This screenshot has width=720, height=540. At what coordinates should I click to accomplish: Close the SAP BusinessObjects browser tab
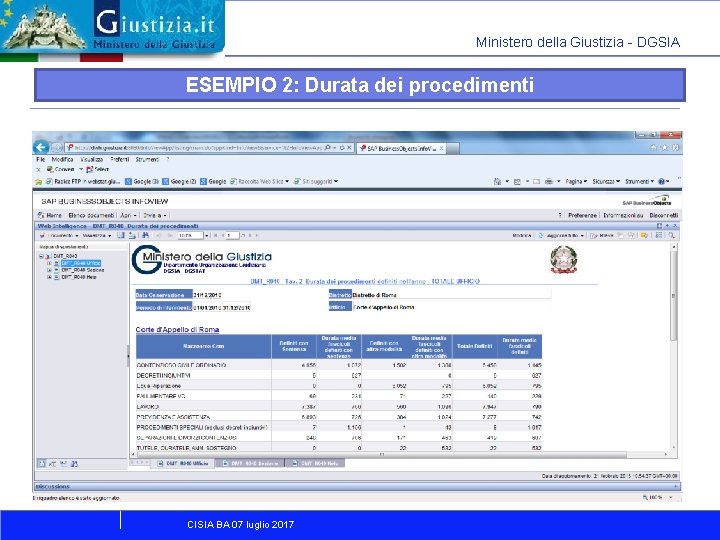(x=441, y=148)
